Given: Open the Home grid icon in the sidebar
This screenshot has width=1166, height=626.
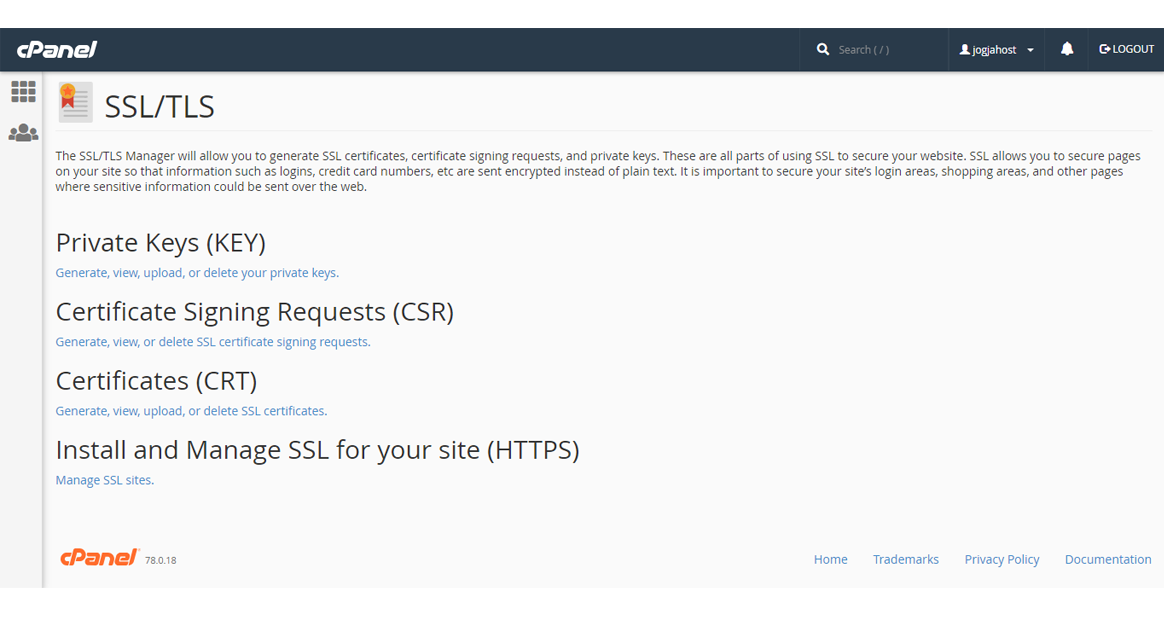Looking at the screenshot, I should [x=24, y=92].
